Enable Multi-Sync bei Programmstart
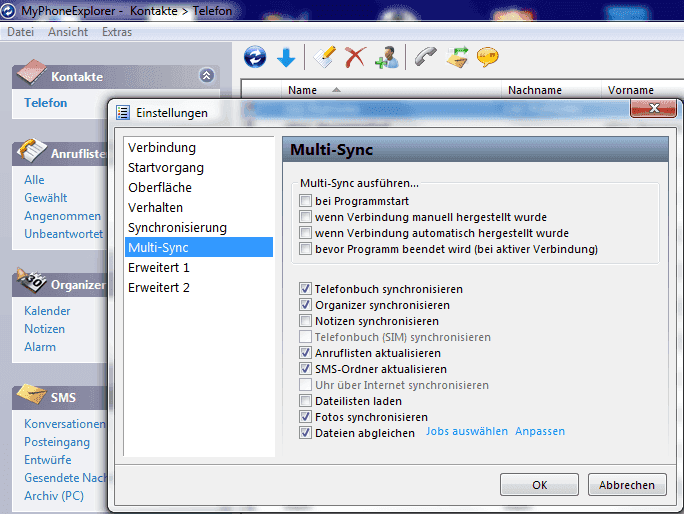Image resolution: width=684 pixels, height=514 pixels. [x=305, y=201]
